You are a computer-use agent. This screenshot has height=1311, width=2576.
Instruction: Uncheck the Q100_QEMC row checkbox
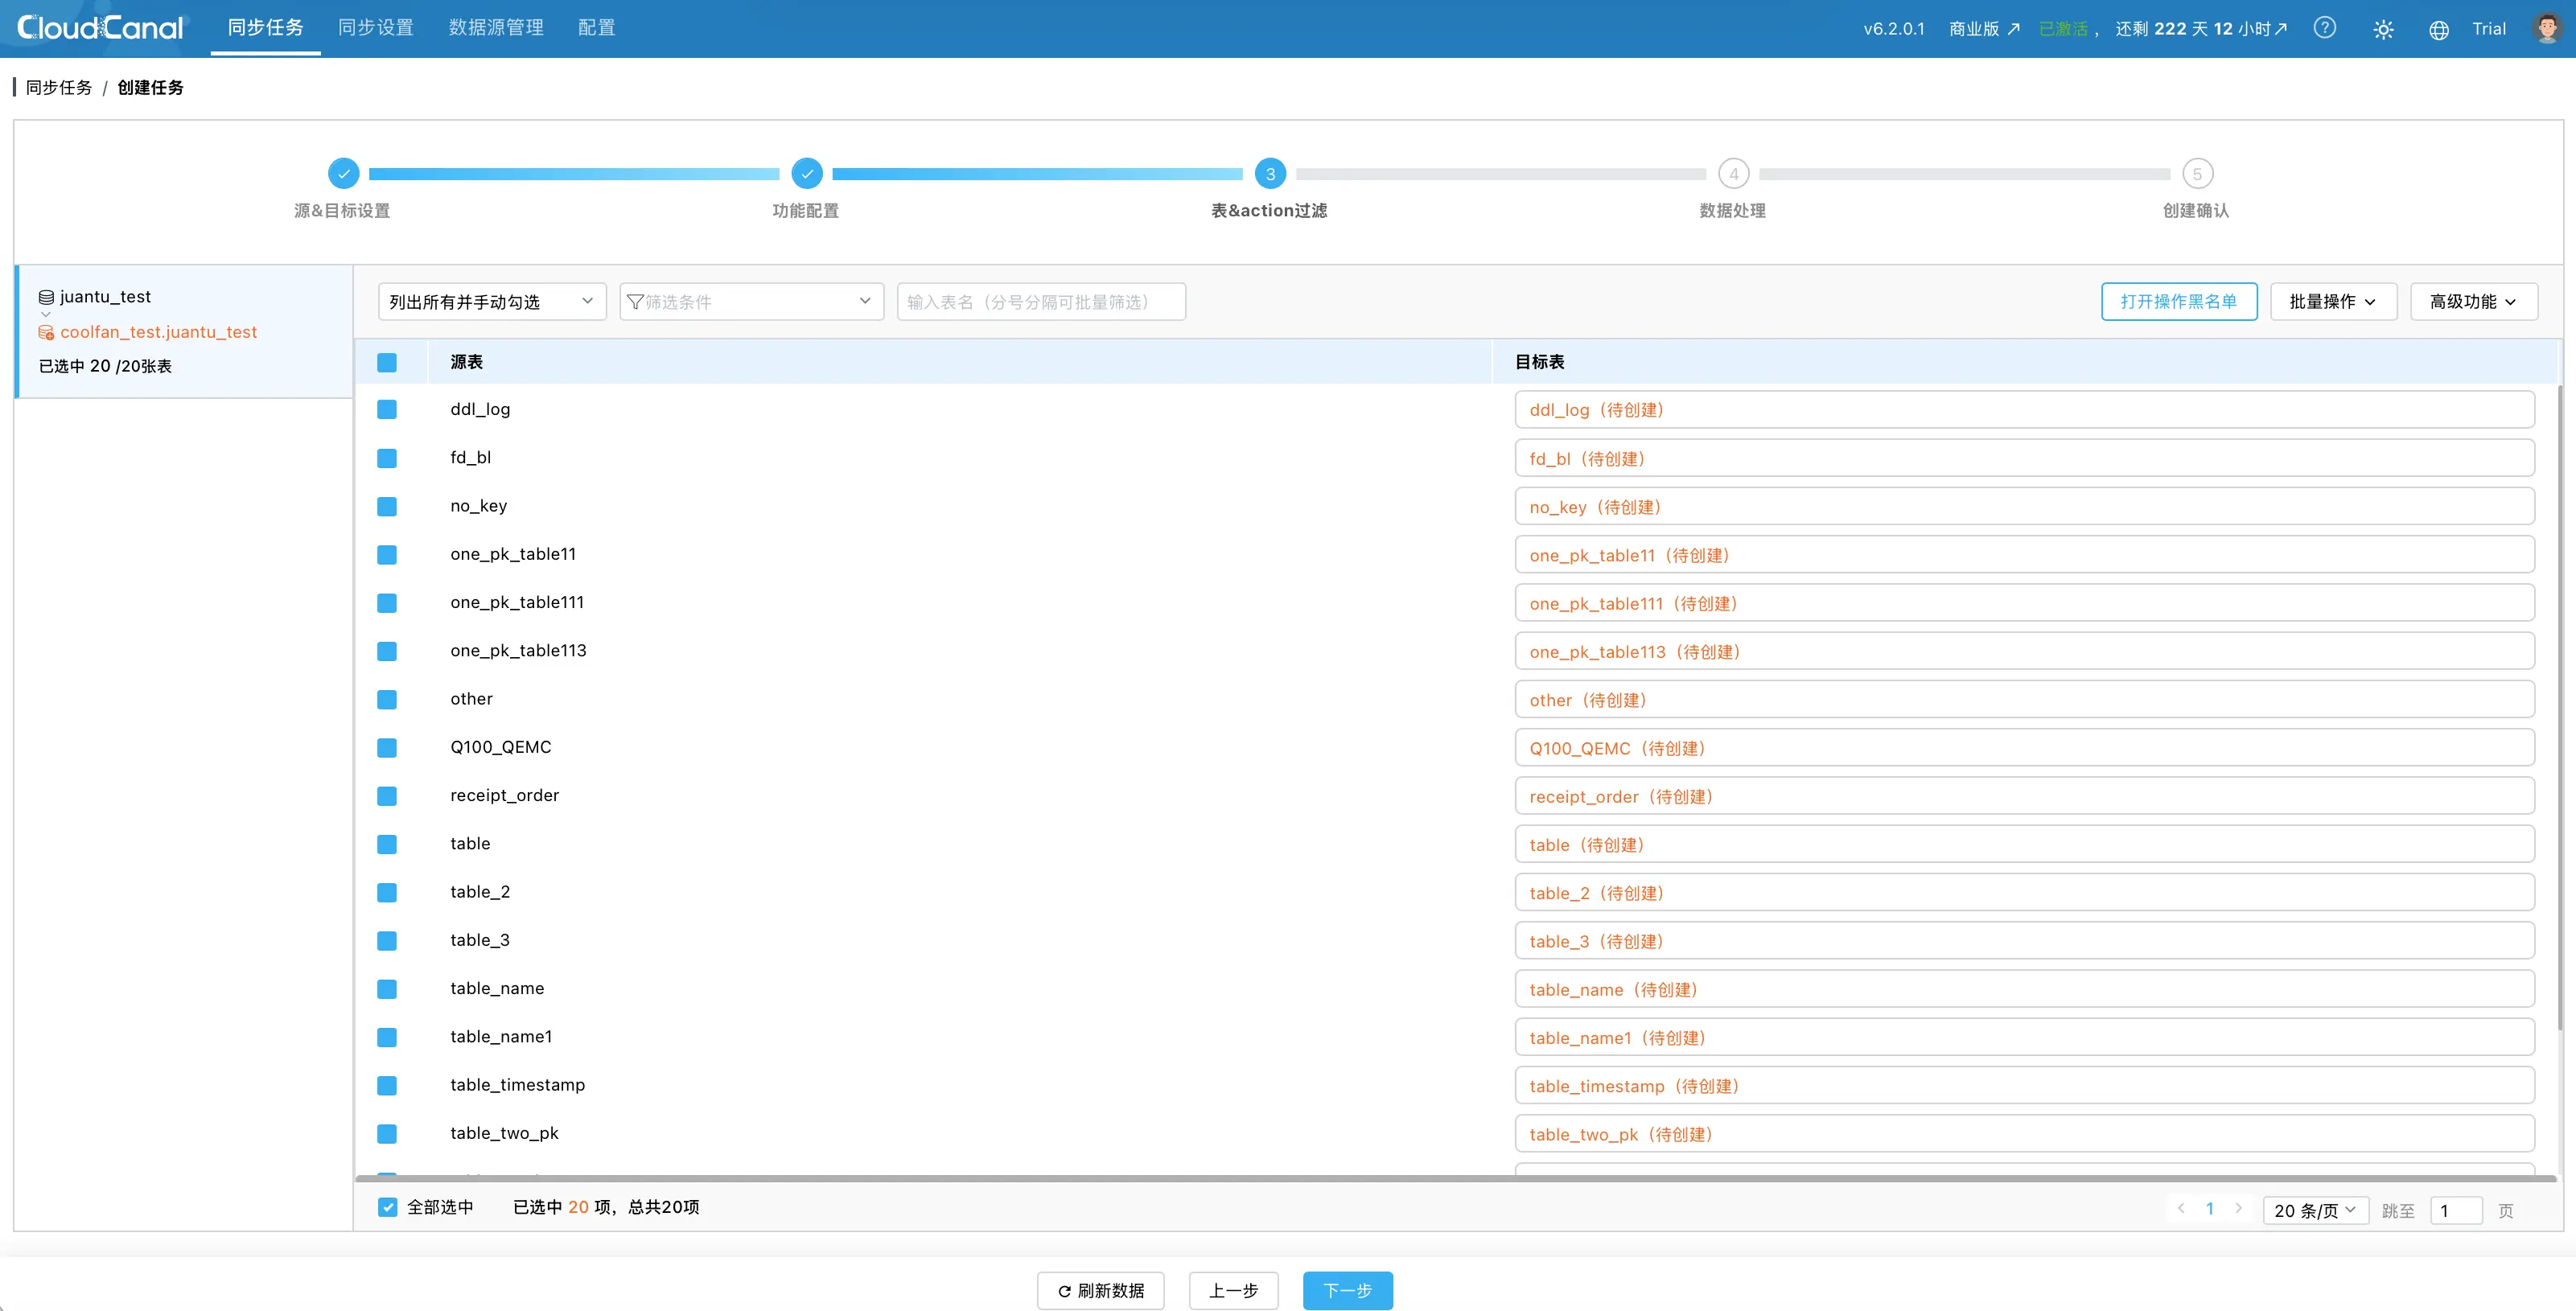(x=387, y=747)
